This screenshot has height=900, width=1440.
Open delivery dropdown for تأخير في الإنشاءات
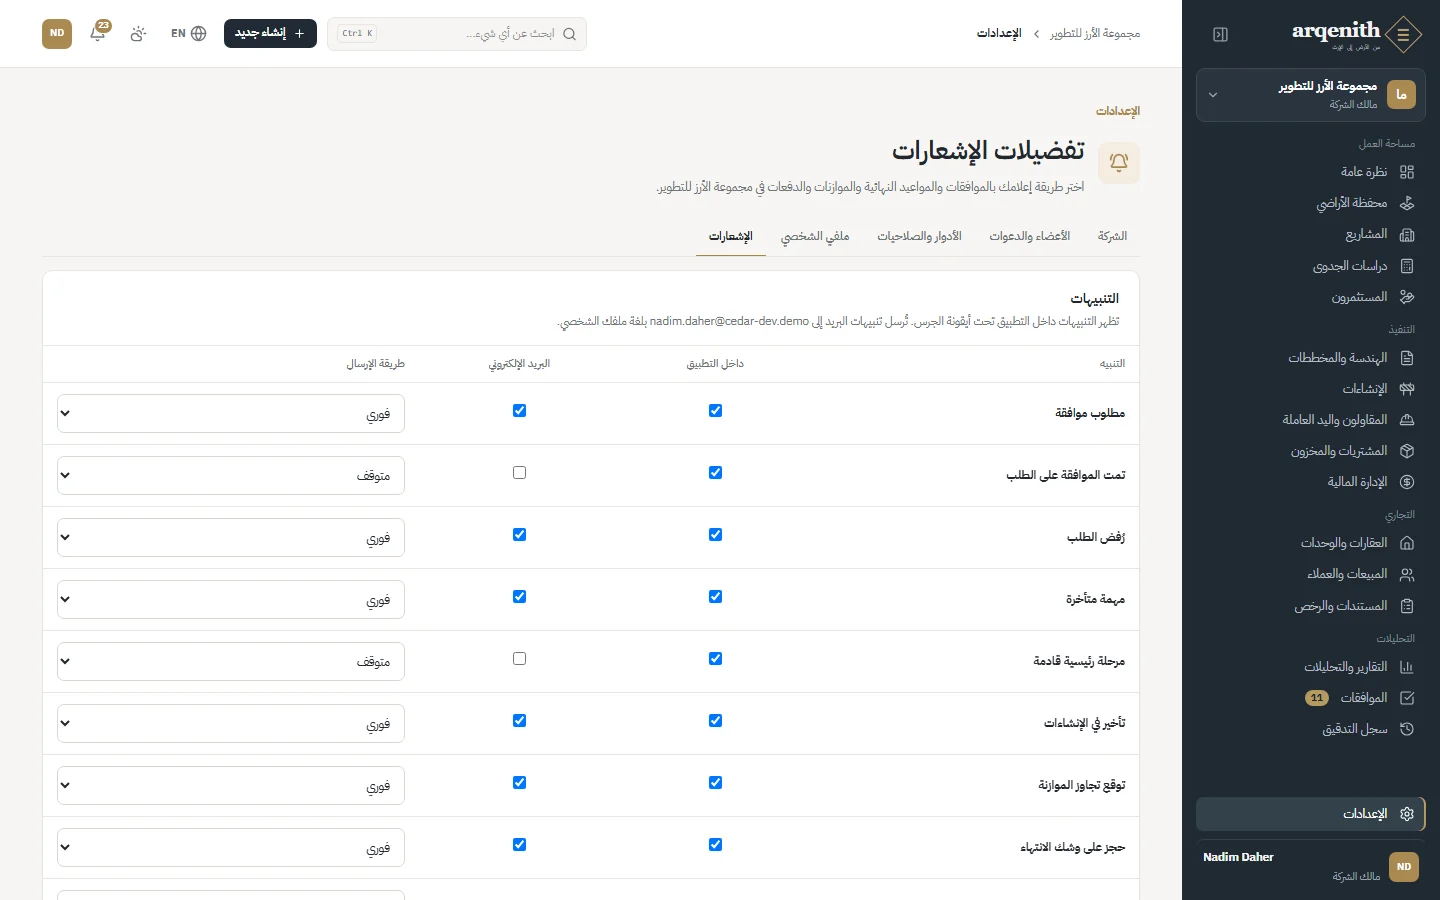[x=231, y=724]
